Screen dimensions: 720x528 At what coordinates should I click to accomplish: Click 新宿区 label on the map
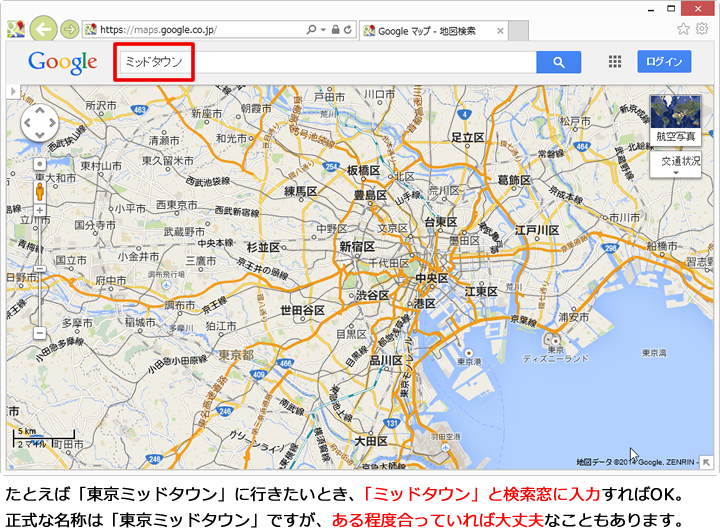(x=357, y=247)
